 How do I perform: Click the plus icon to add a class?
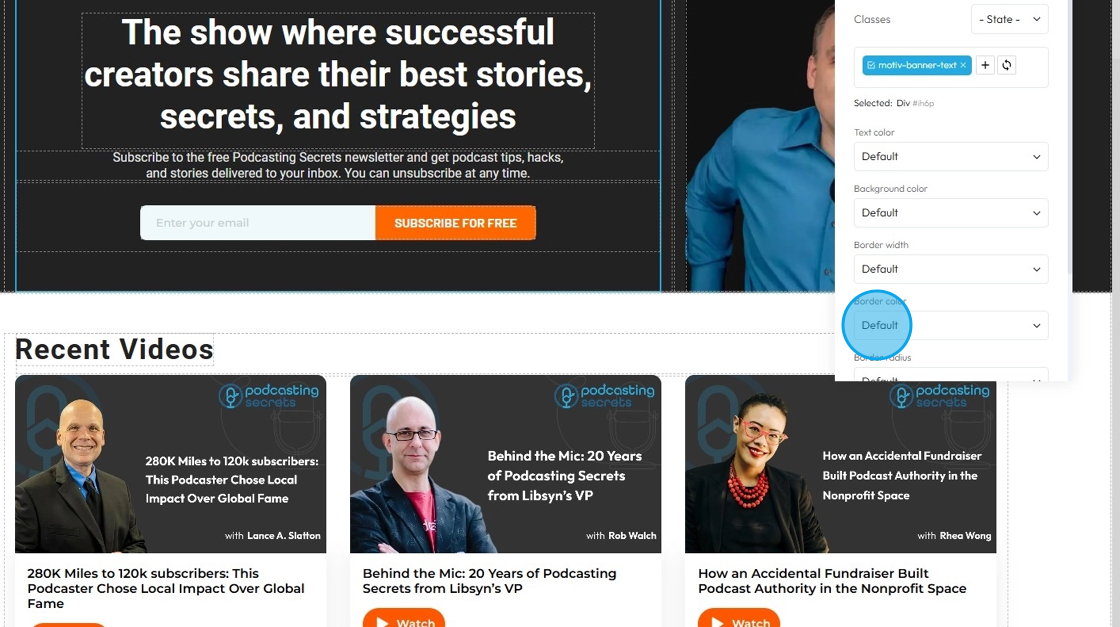[985, 65]
